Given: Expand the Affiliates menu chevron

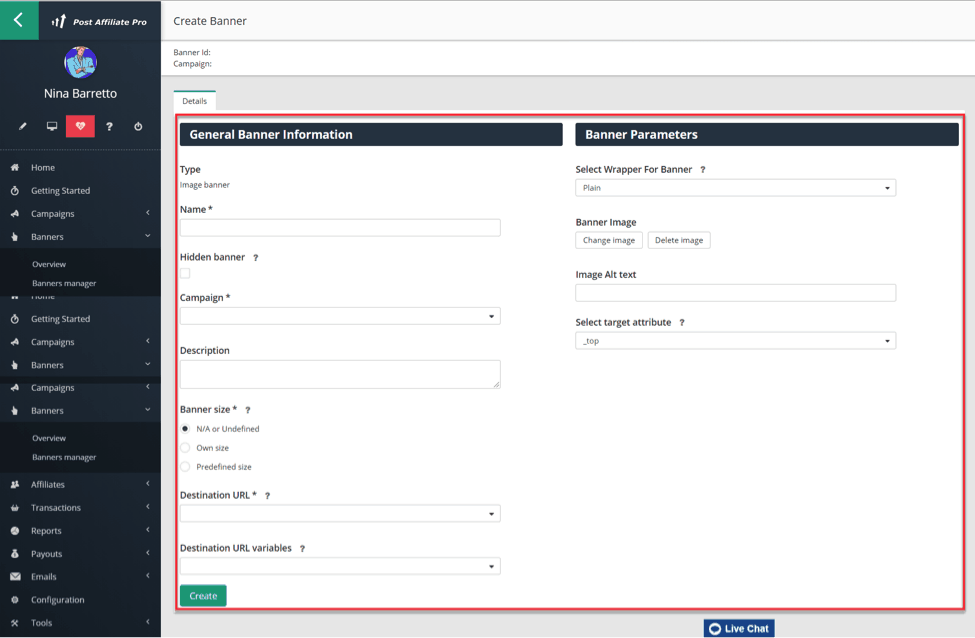Looking at the screenshot, I should tap(148, 484).
